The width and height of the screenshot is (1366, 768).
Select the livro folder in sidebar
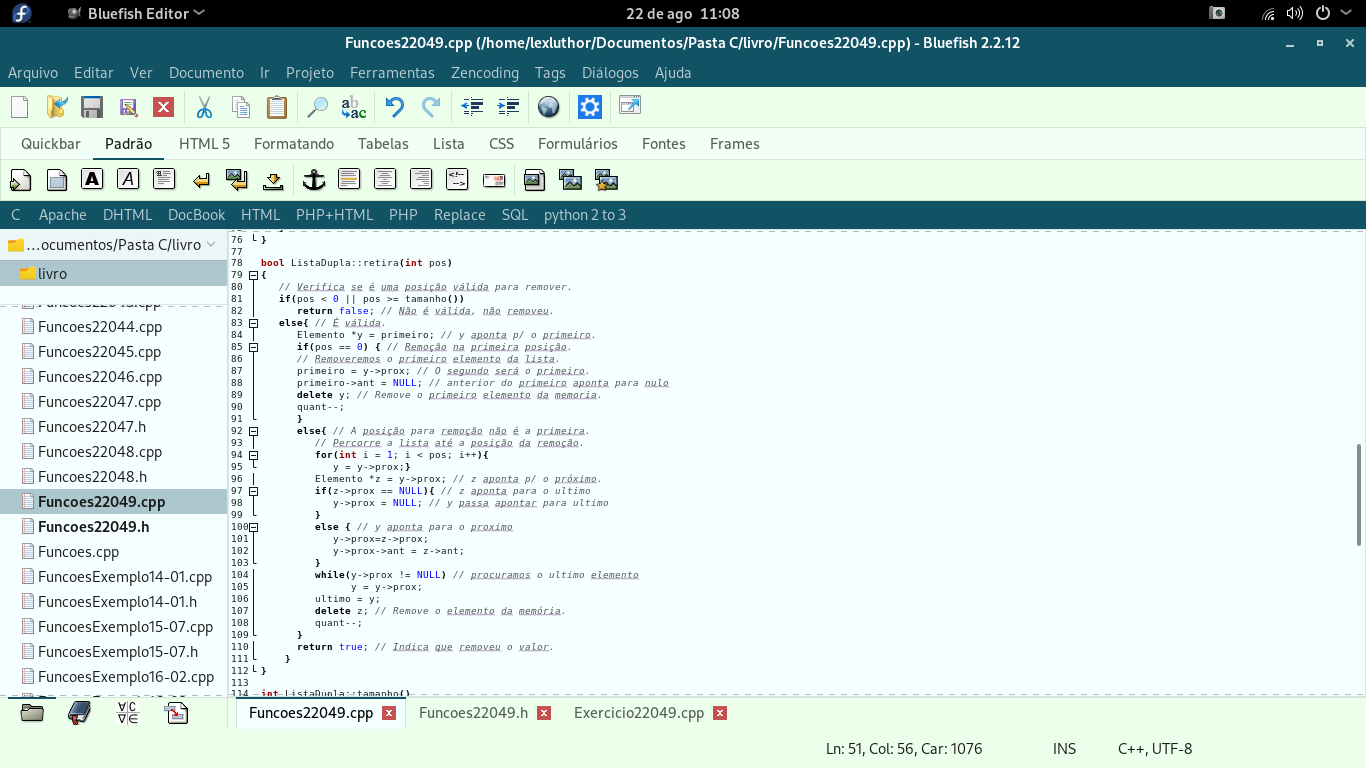pyautogui.click(x=114, y=274)
